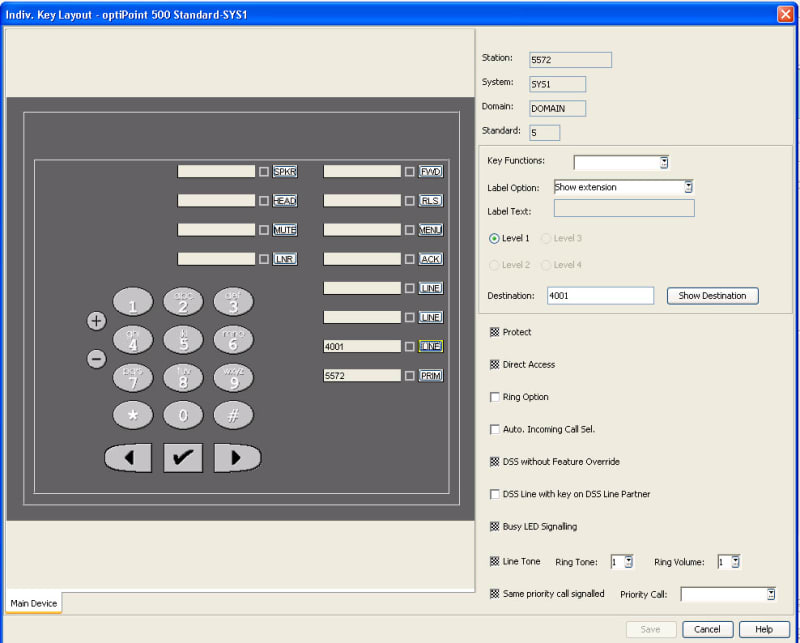800x643 pixels.
Task: Toggle Same priority call signalled checkbox
Action: click(x=494, y=593)
